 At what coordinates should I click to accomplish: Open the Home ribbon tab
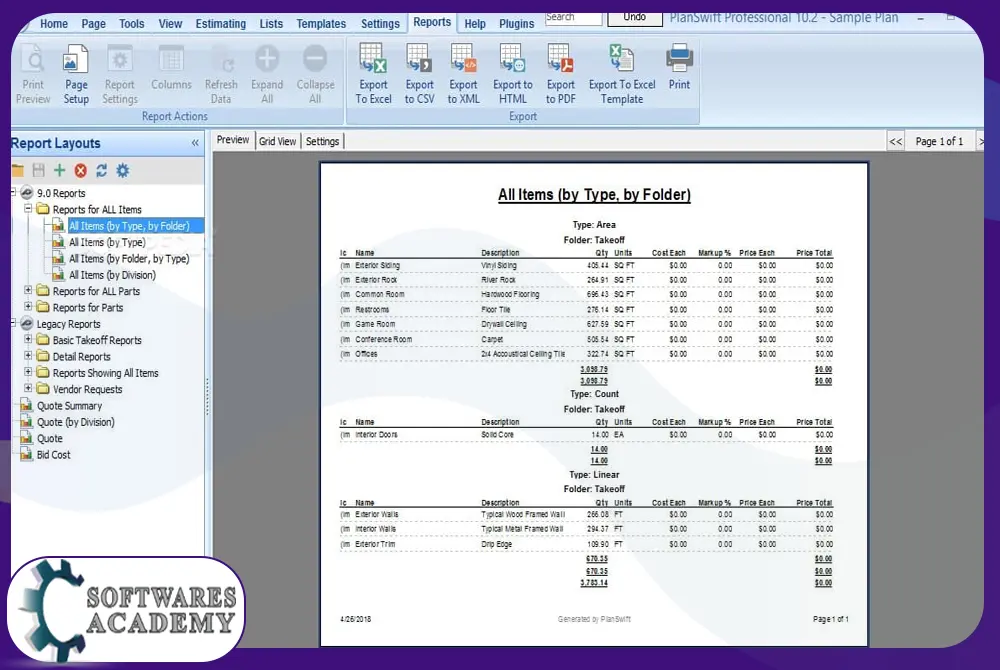[x=54, y=24]
